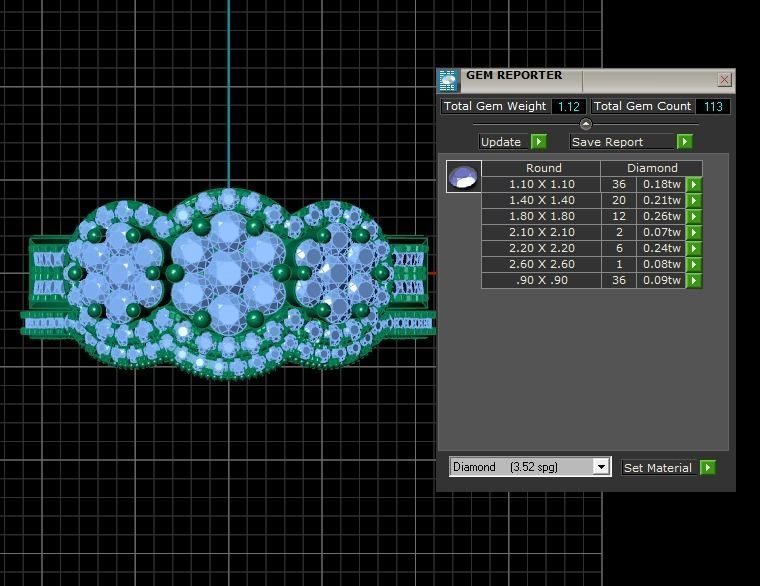Click the green arrow for .90 X .90 row

point(694,280)
